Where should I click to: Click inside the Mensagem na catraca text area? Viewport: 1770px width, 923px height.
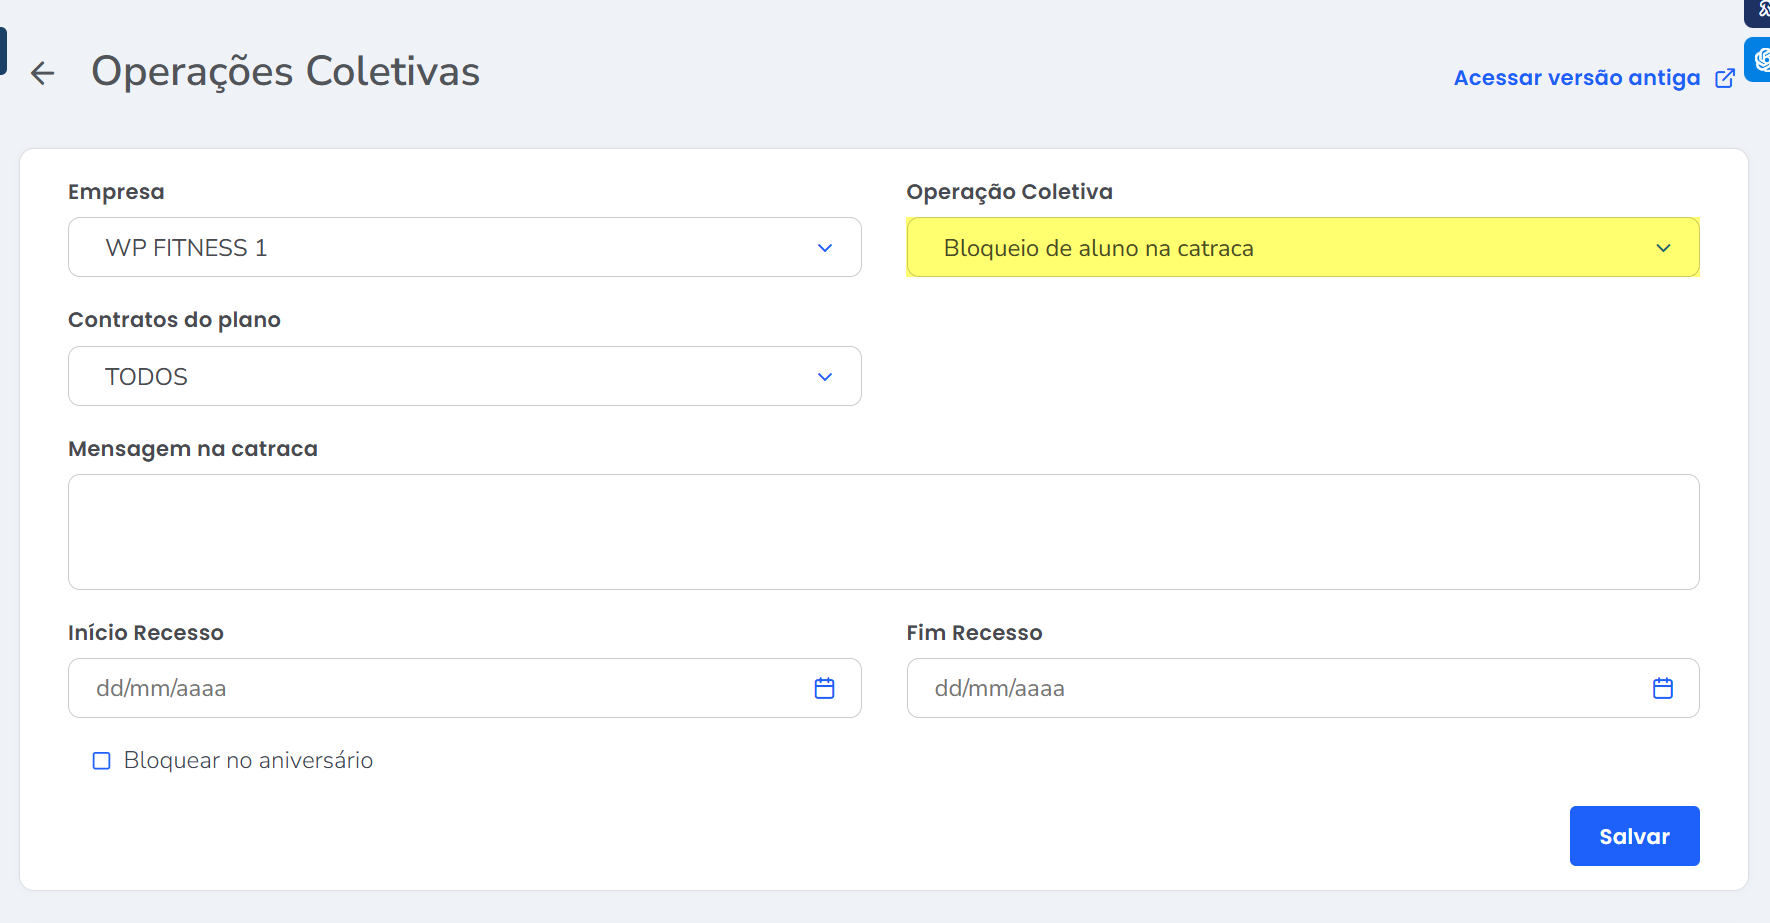tap(883, 532)
